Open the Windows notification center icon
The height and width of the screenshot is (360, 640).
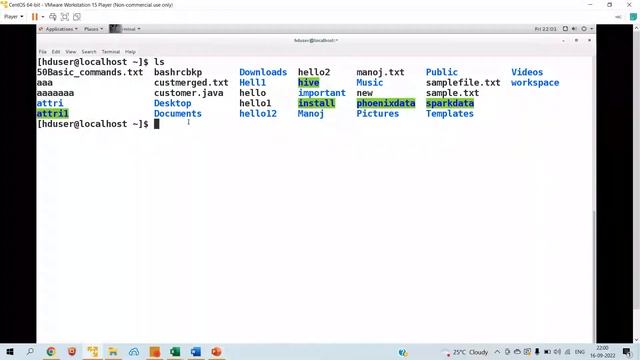(x=627, y=352)
